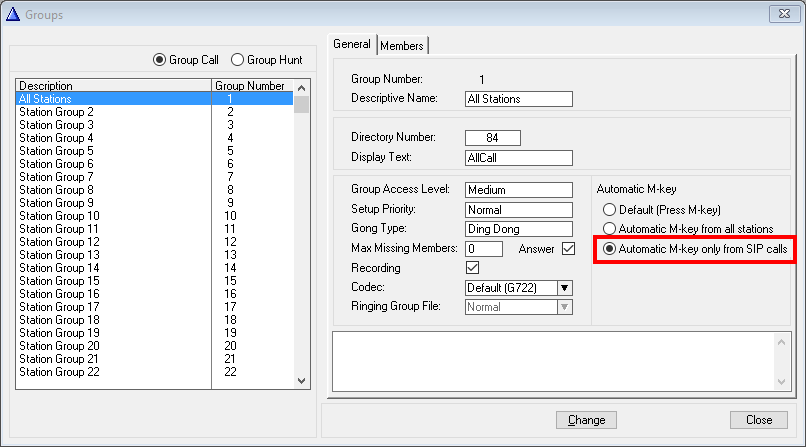
Task: Open the Ringing Group File dropdown
Action: (x=564, y=307)
